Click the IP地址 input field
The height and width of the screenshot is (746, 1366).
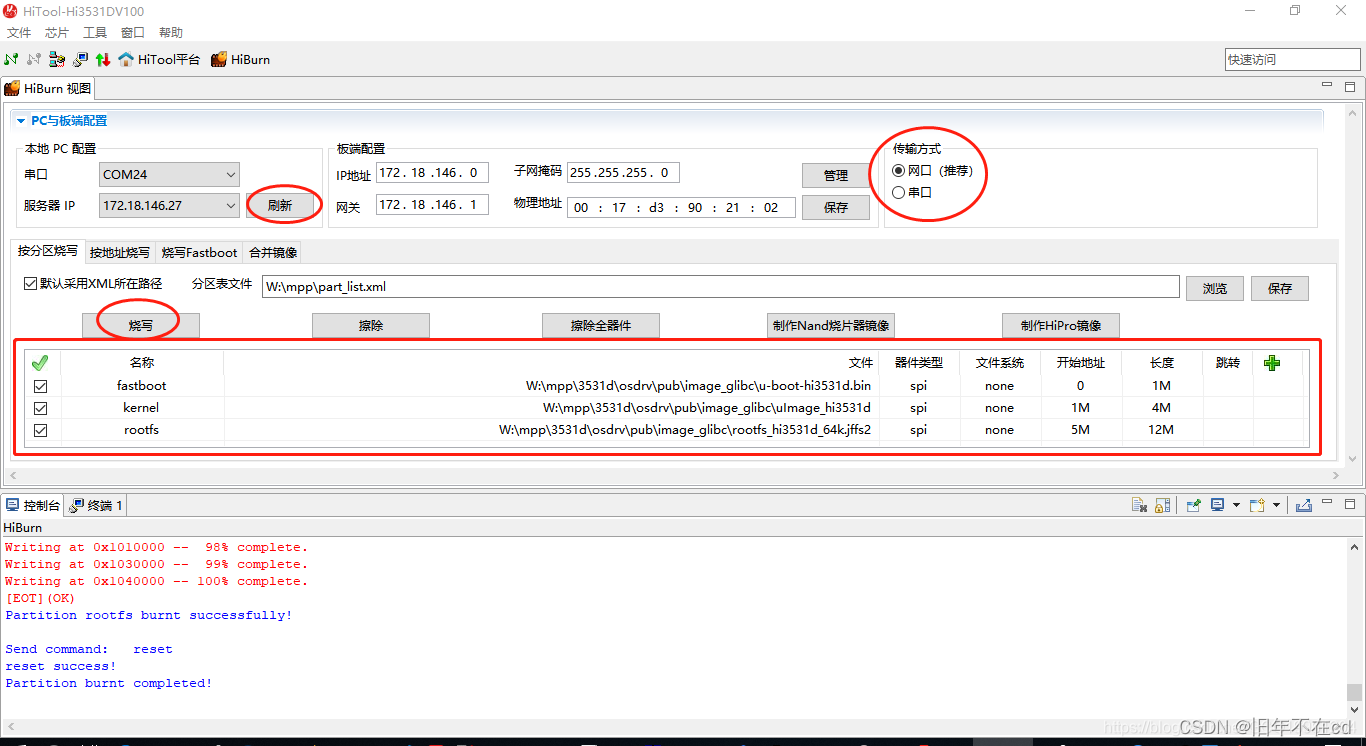click(x=433, y=173)
